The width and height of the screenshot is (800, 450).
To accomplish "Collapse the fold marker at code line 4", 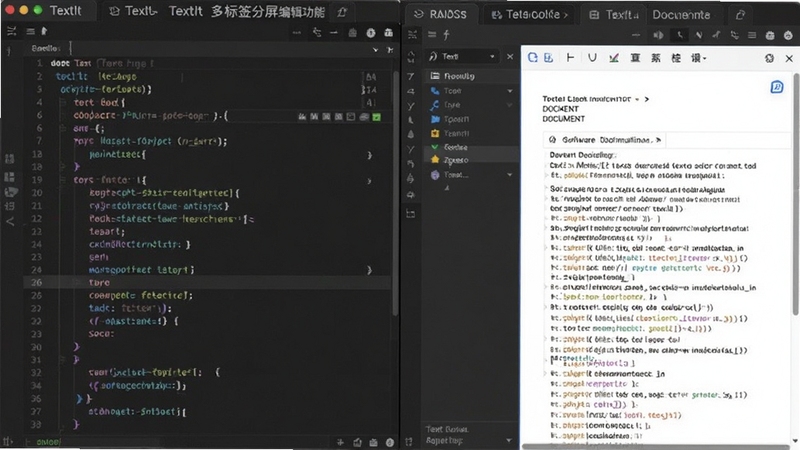I will pyautogui.click(x=63, y=103).
